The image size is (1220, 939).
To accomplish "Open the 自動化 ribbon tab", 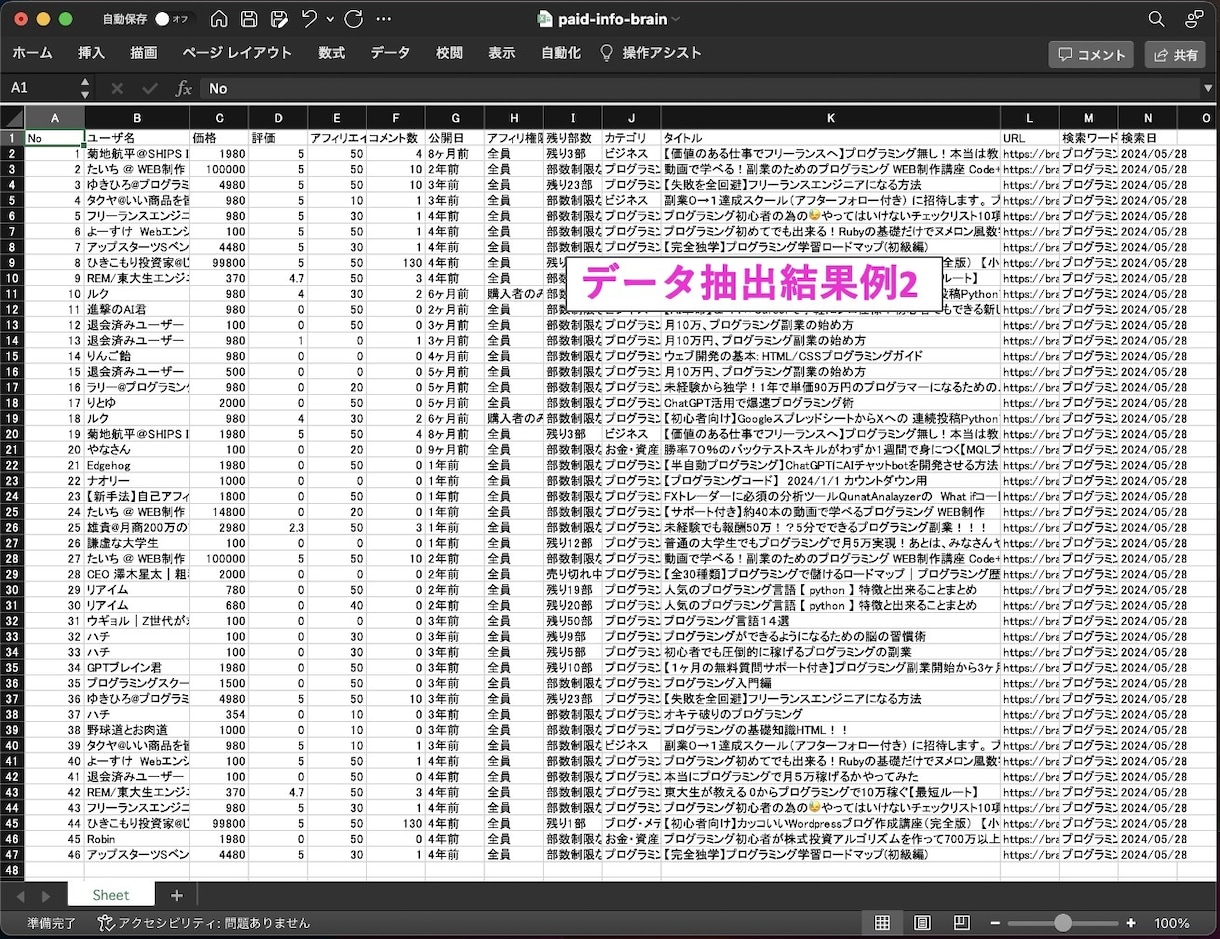I will tap(560, 53).
